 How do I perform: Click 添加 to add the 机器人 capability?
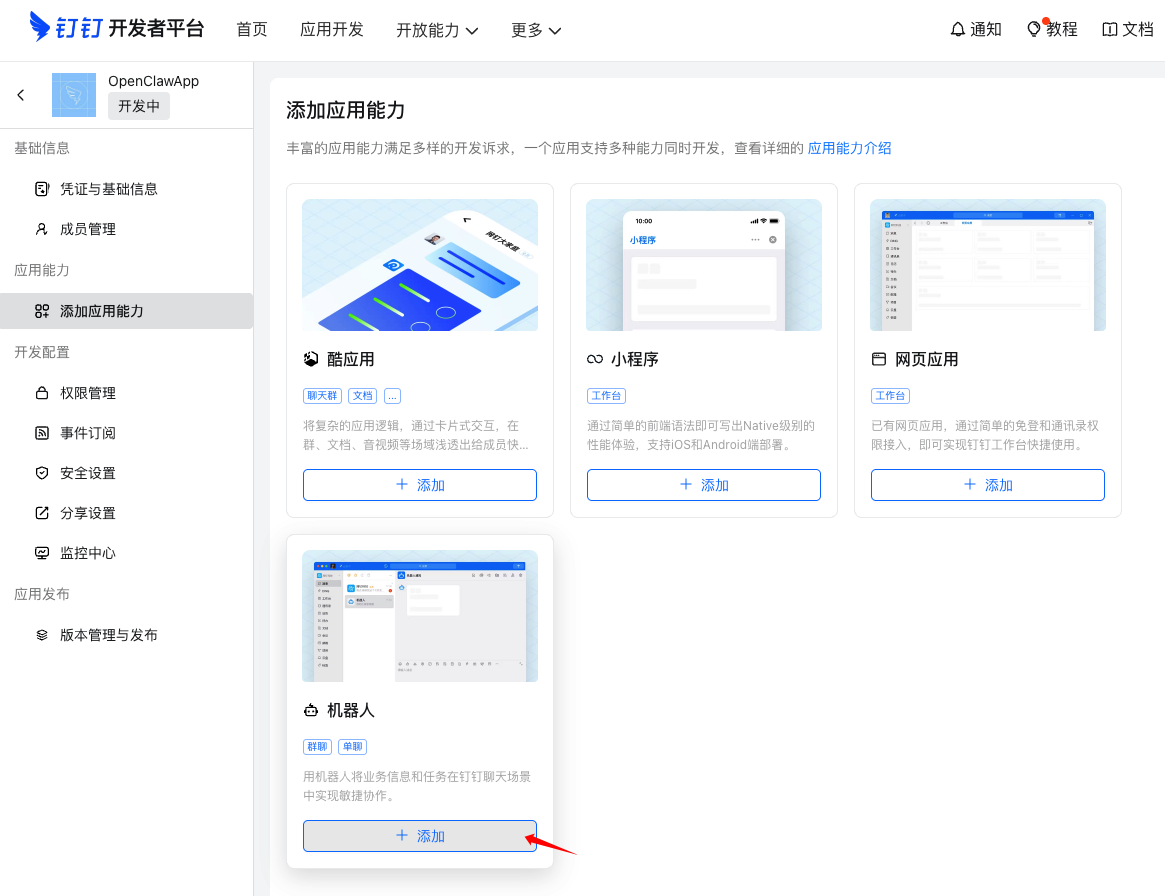[x=419, y=836]
